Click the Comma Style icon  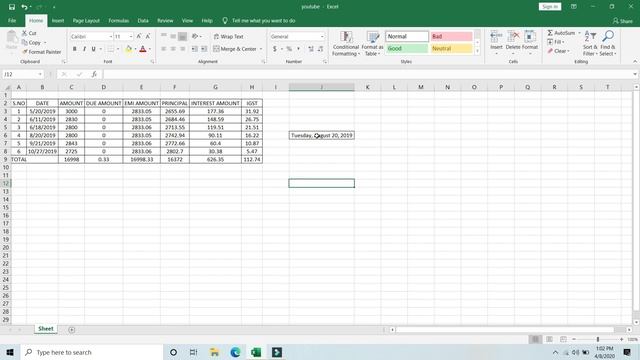298,49
